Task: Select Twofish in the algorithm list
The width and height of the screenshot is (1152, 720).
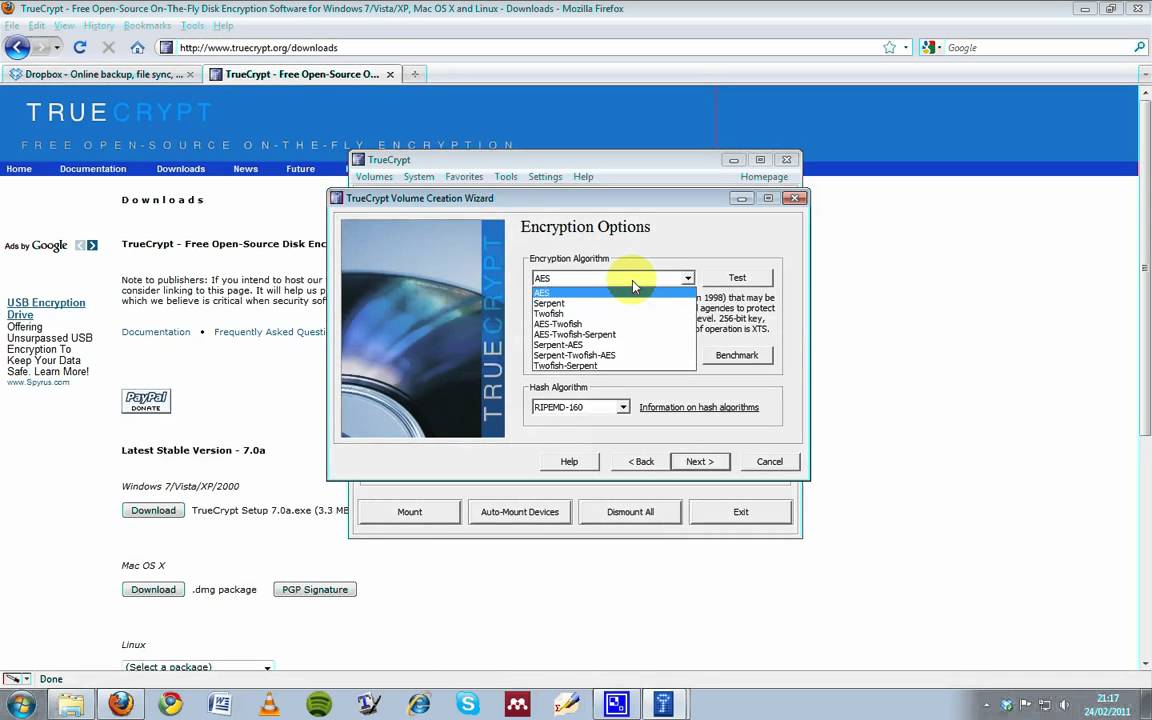Action: (614, 314)
